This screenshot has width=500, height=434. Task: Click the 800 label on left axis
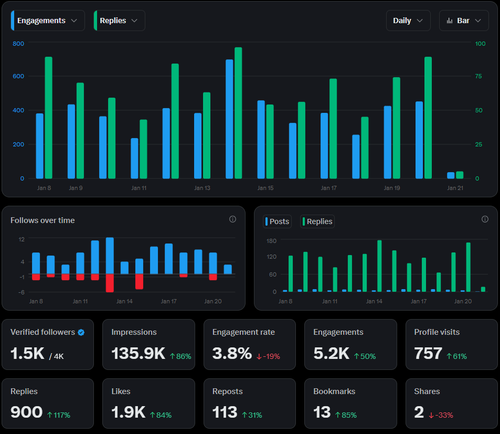point(18,44)
